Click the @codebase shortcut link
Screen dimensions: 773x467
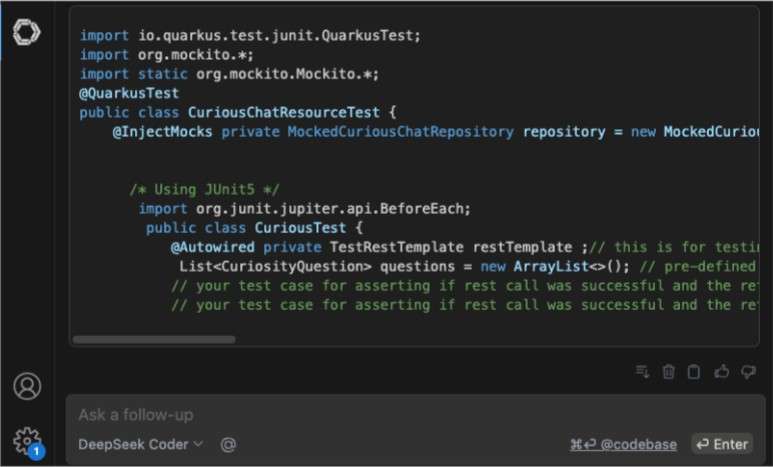coord(623,444)
